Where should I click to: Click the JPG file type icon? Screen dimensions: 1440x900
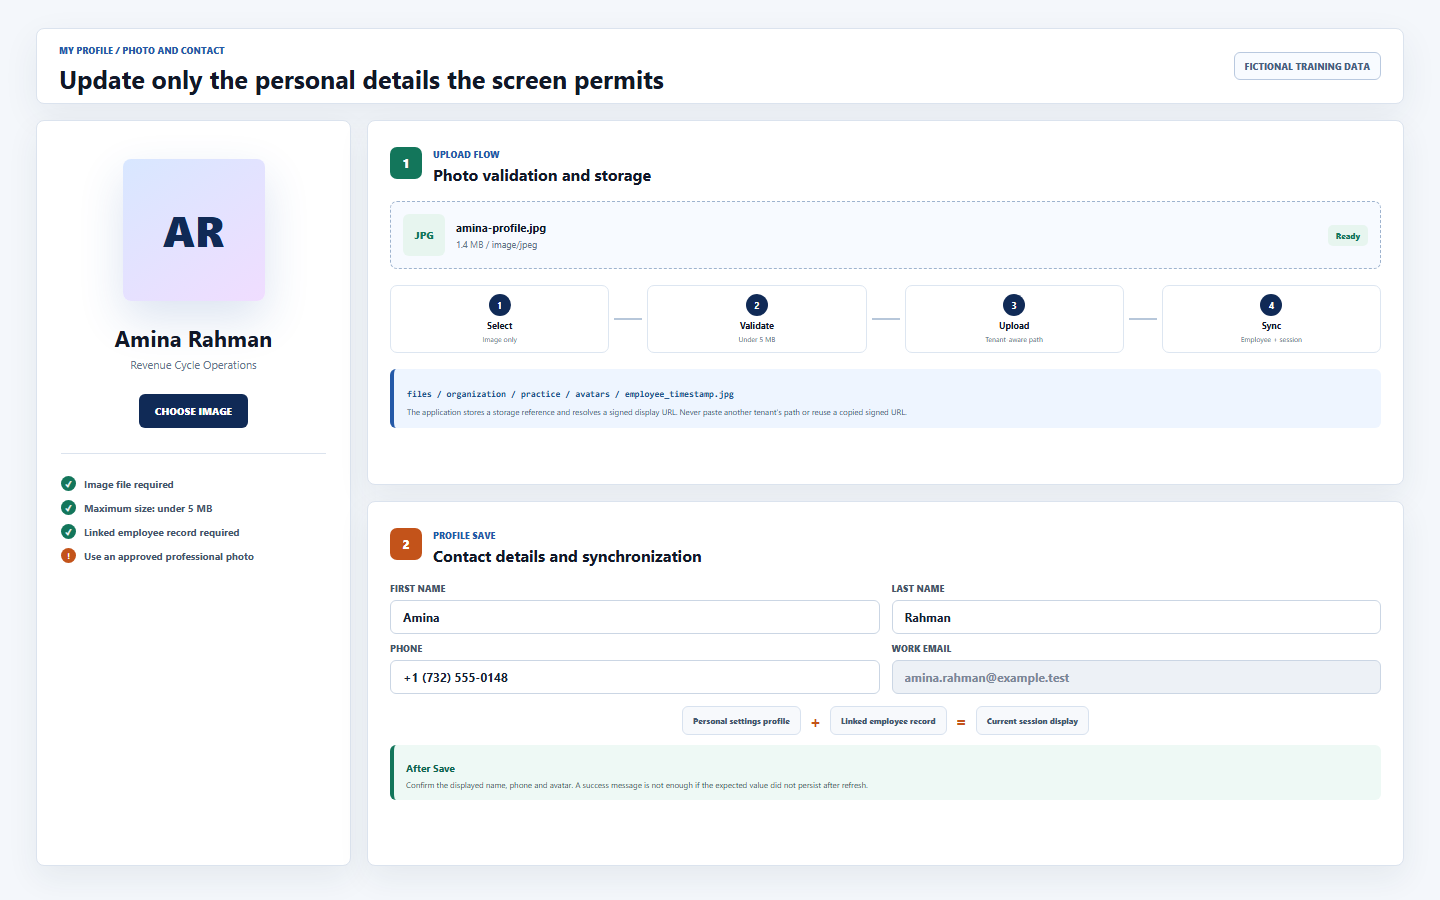(424, 235)
